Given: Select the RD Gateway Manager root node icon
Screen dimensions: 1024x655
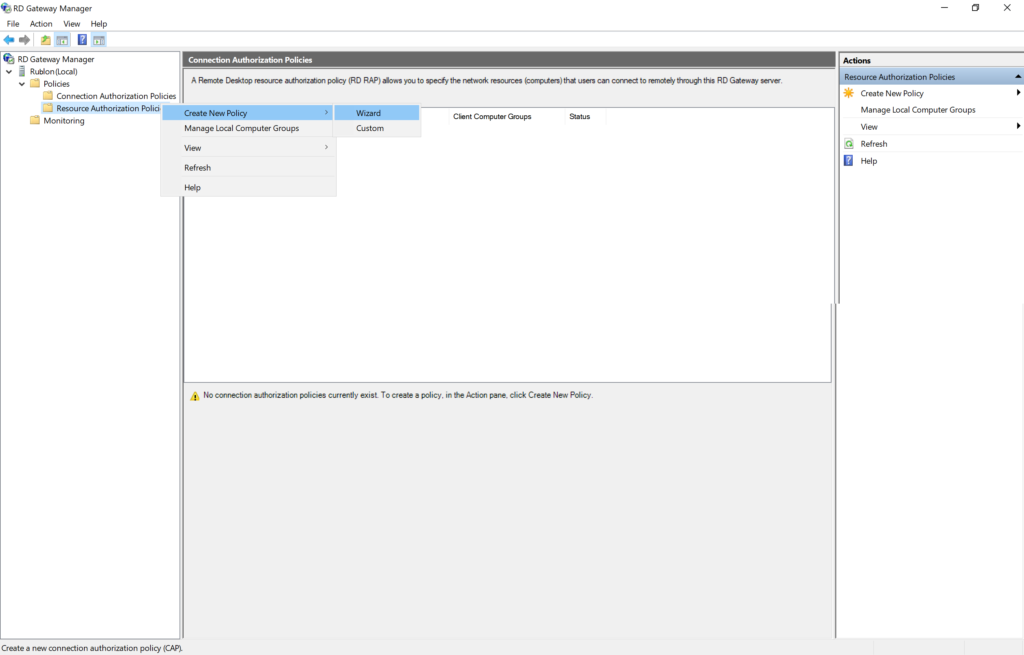Looking at the screenshot, I should [x=9, y=58].
